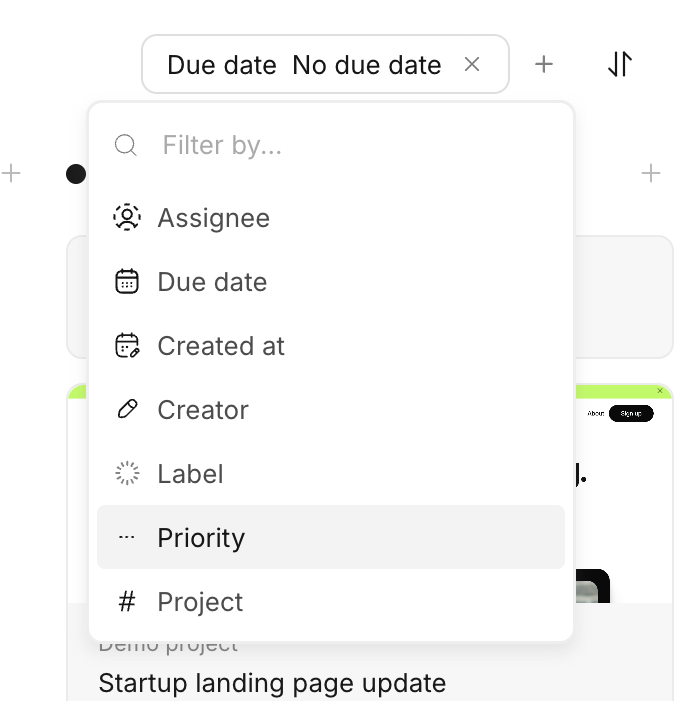Click the black status dot
Screen dimensions: 689x701
pyautogui.click(x=76, y=174)
